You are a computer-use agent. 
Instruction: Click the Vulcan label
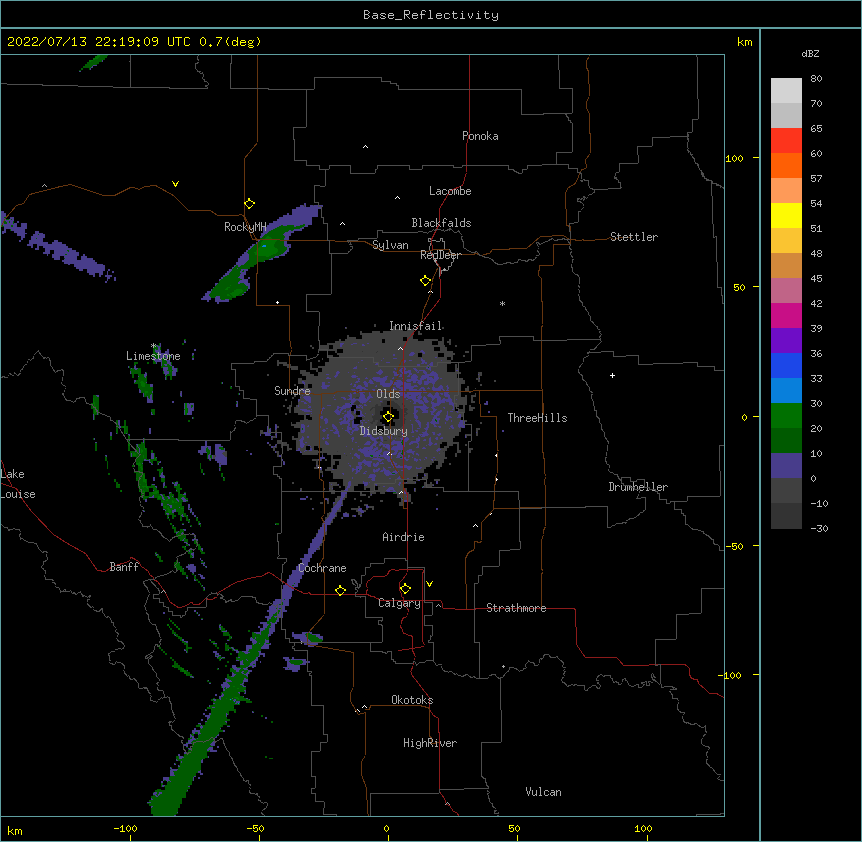click(543, 792)
